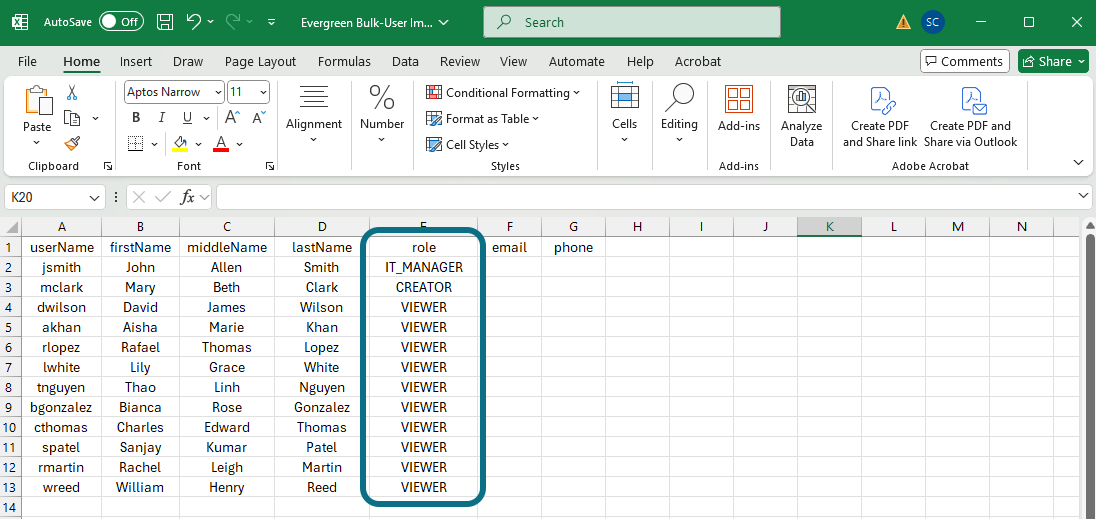This screenshot has width=1096, height=519.
Task: Click Create PDF and Share link
Action: (879, 116)
